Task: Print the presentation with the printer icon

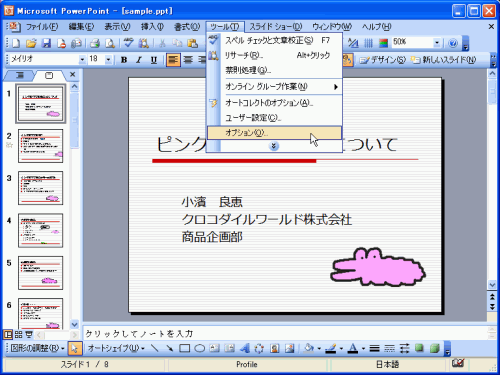Action: click(x=95, y=43)
